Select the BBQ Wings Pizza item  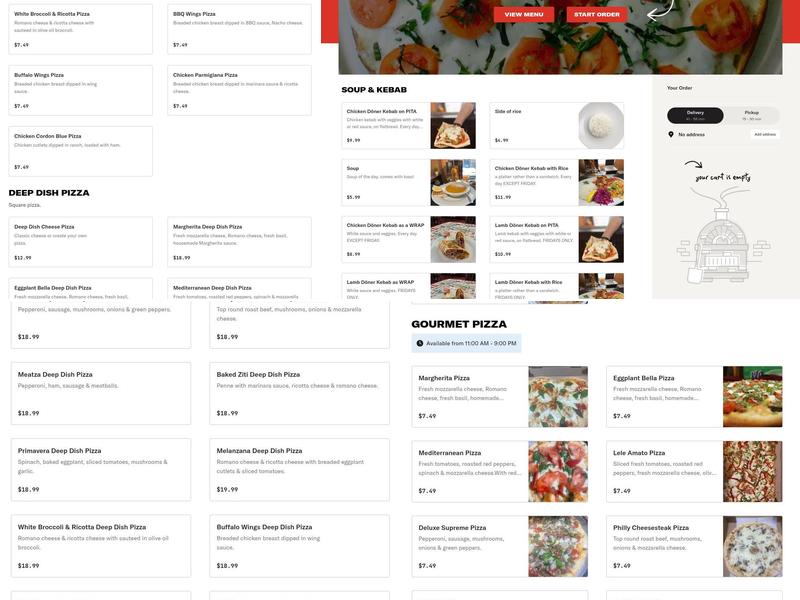(x=239, y=29)
